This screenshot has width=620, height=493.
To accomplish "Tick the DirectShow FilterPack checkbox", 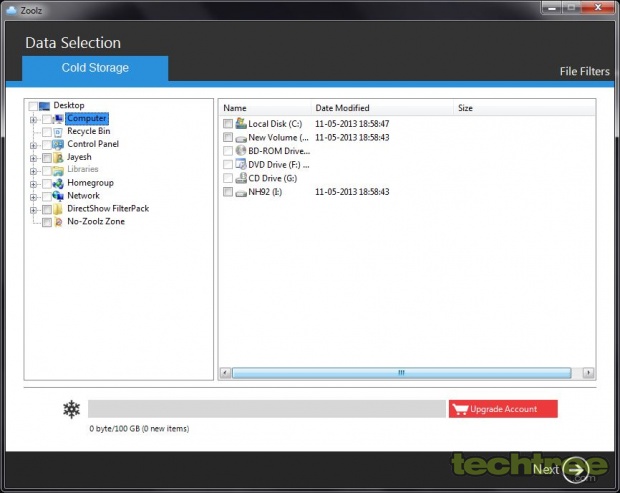I will [x=47, y=209].
